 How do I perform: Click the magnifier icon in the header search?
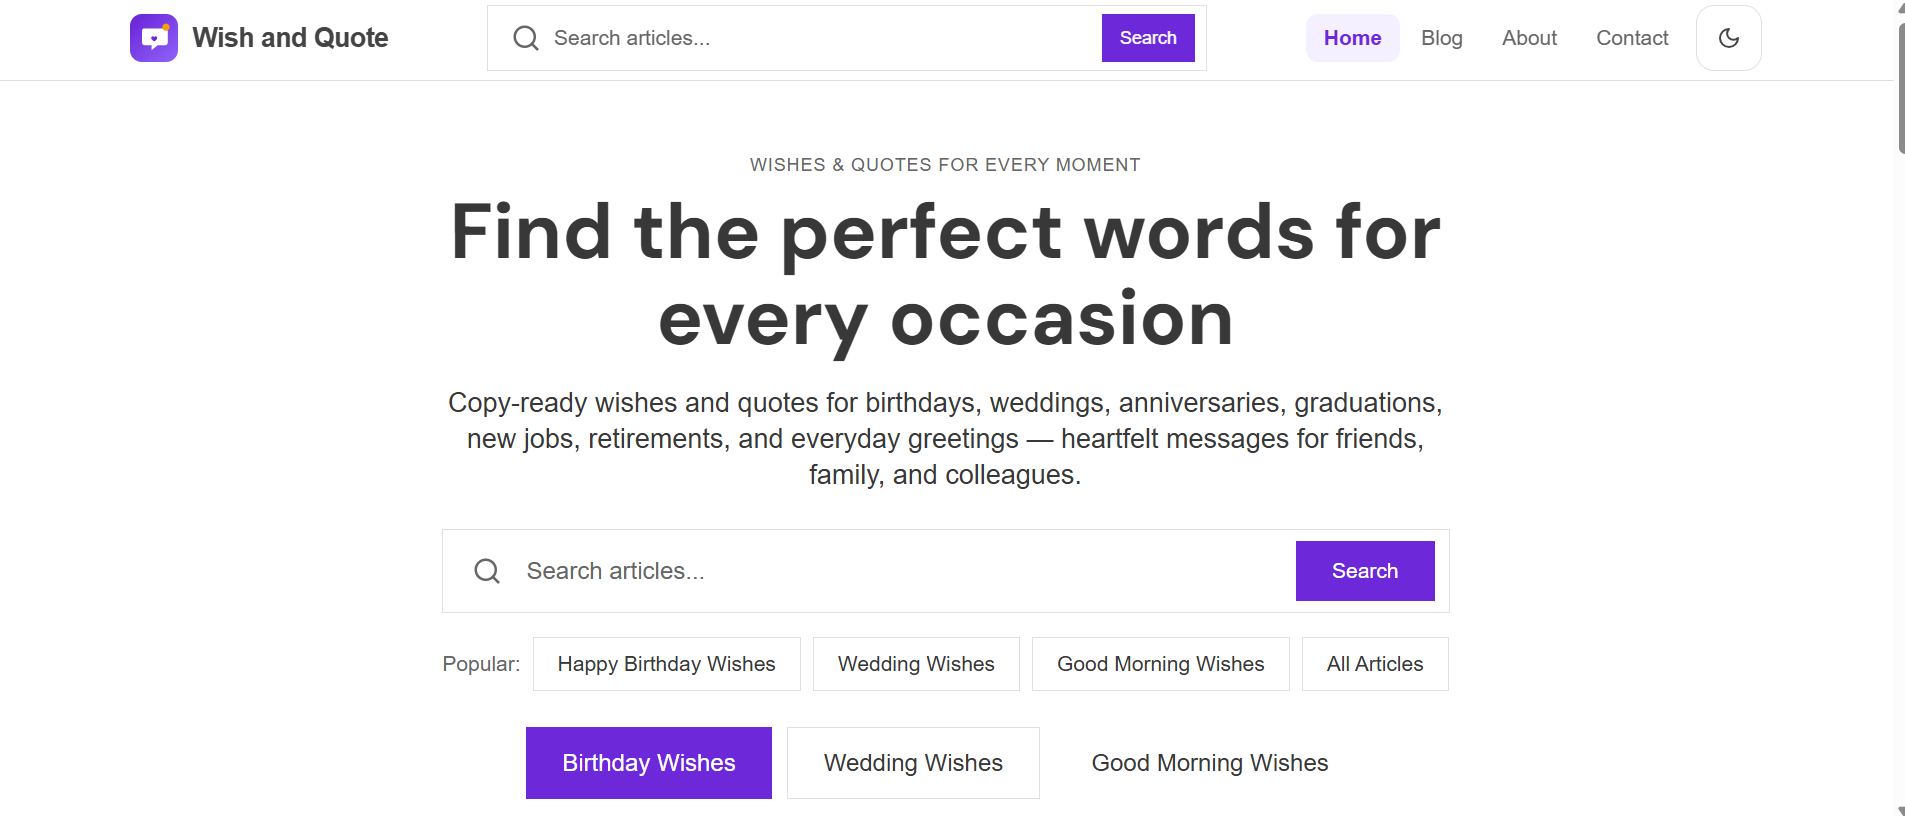[x=525, y=38]
